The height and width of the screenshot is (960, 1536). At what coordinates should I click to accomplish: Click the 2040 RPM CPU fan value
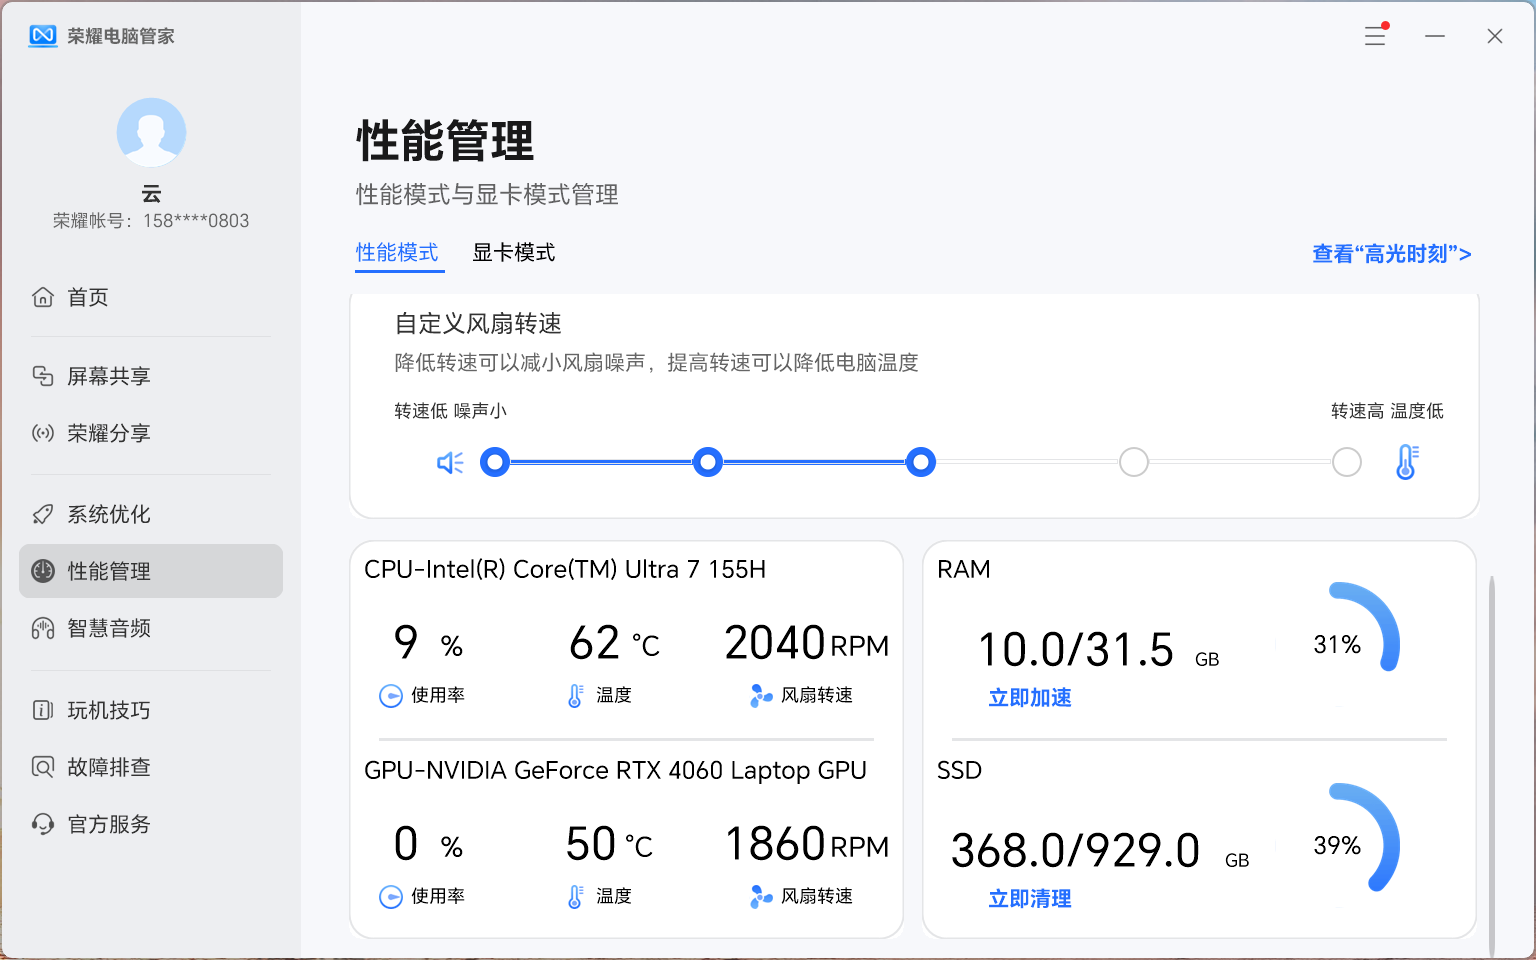tap(806, 643)
